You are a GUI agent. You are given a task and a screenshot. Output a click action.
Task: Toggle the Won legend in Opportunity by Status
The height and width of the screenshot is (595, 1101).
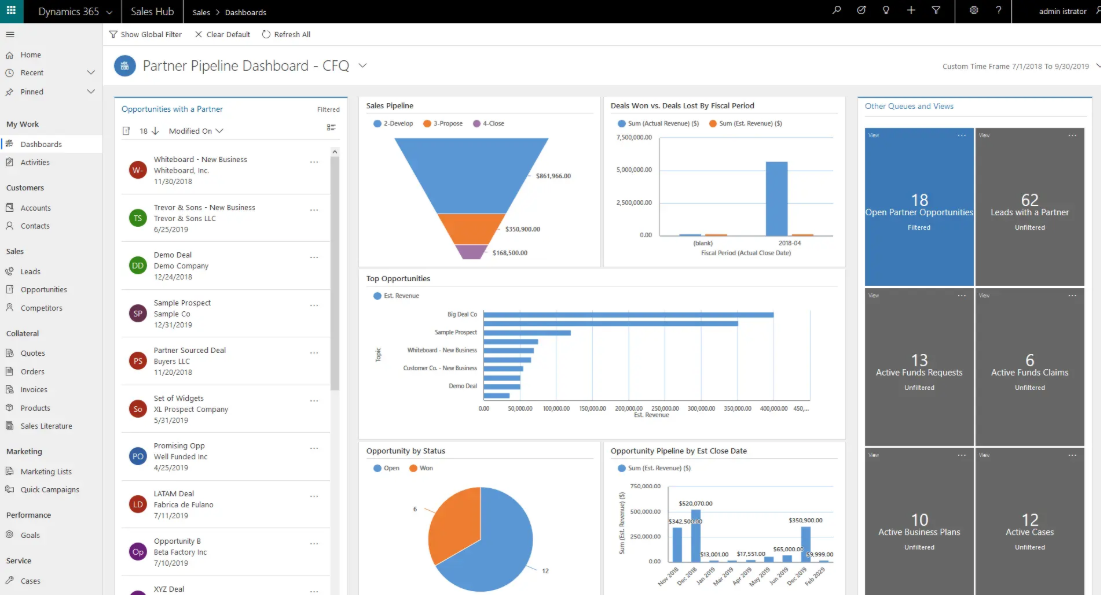pyautogui.click(x=421, y=468)
